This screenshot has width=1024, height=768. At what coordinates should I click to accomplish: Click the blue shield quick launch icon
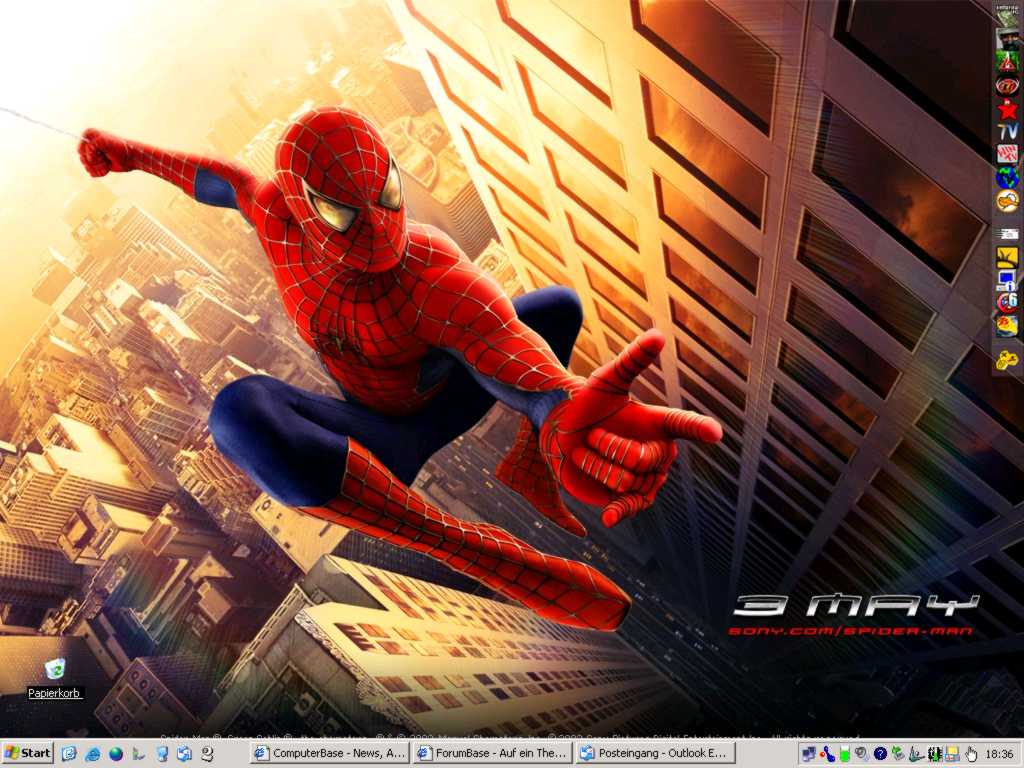tap(161, 754)
